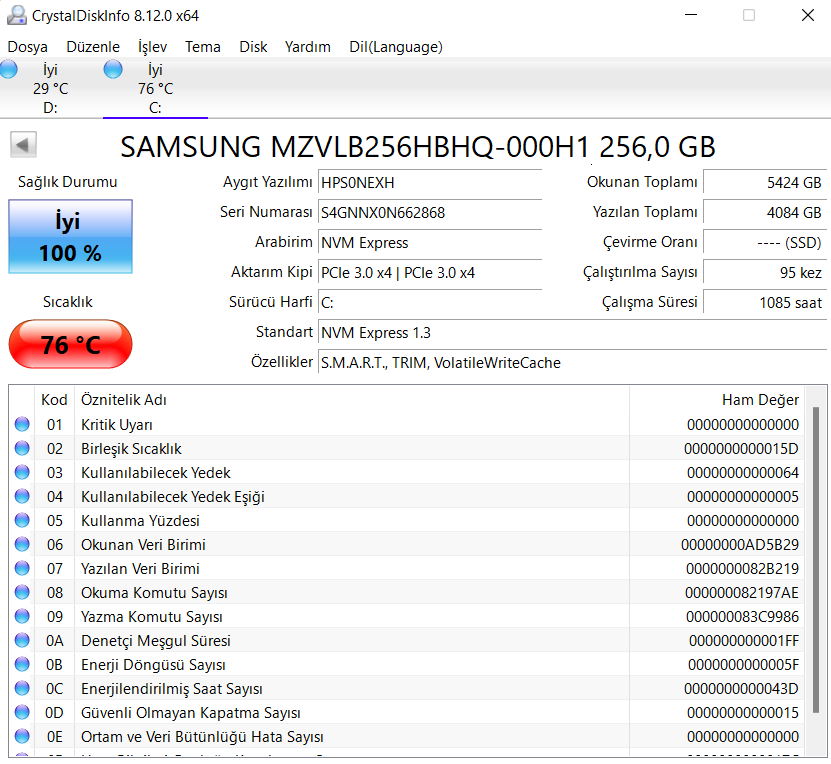
Task: Click the blue status orb for C: drive
Action: [x=113, y=69]
